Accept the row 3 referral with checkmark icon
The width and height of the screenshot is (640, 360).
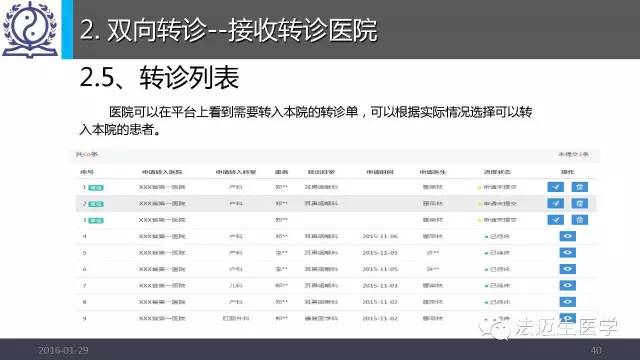click(556, 220)
